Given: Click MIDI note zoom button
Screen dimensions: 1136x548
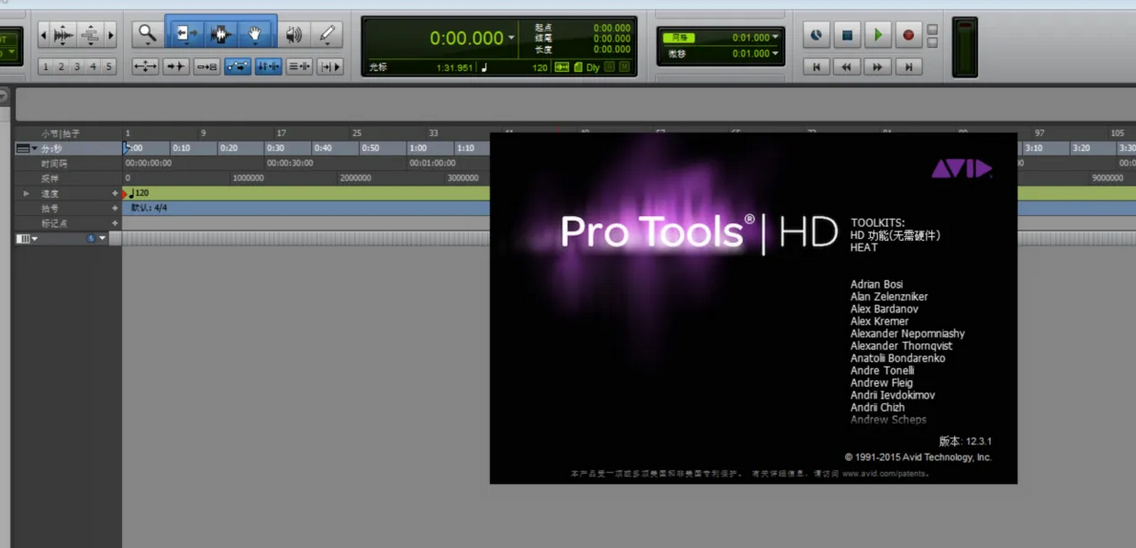Looking at the screenshot, I should coord(91,34).
